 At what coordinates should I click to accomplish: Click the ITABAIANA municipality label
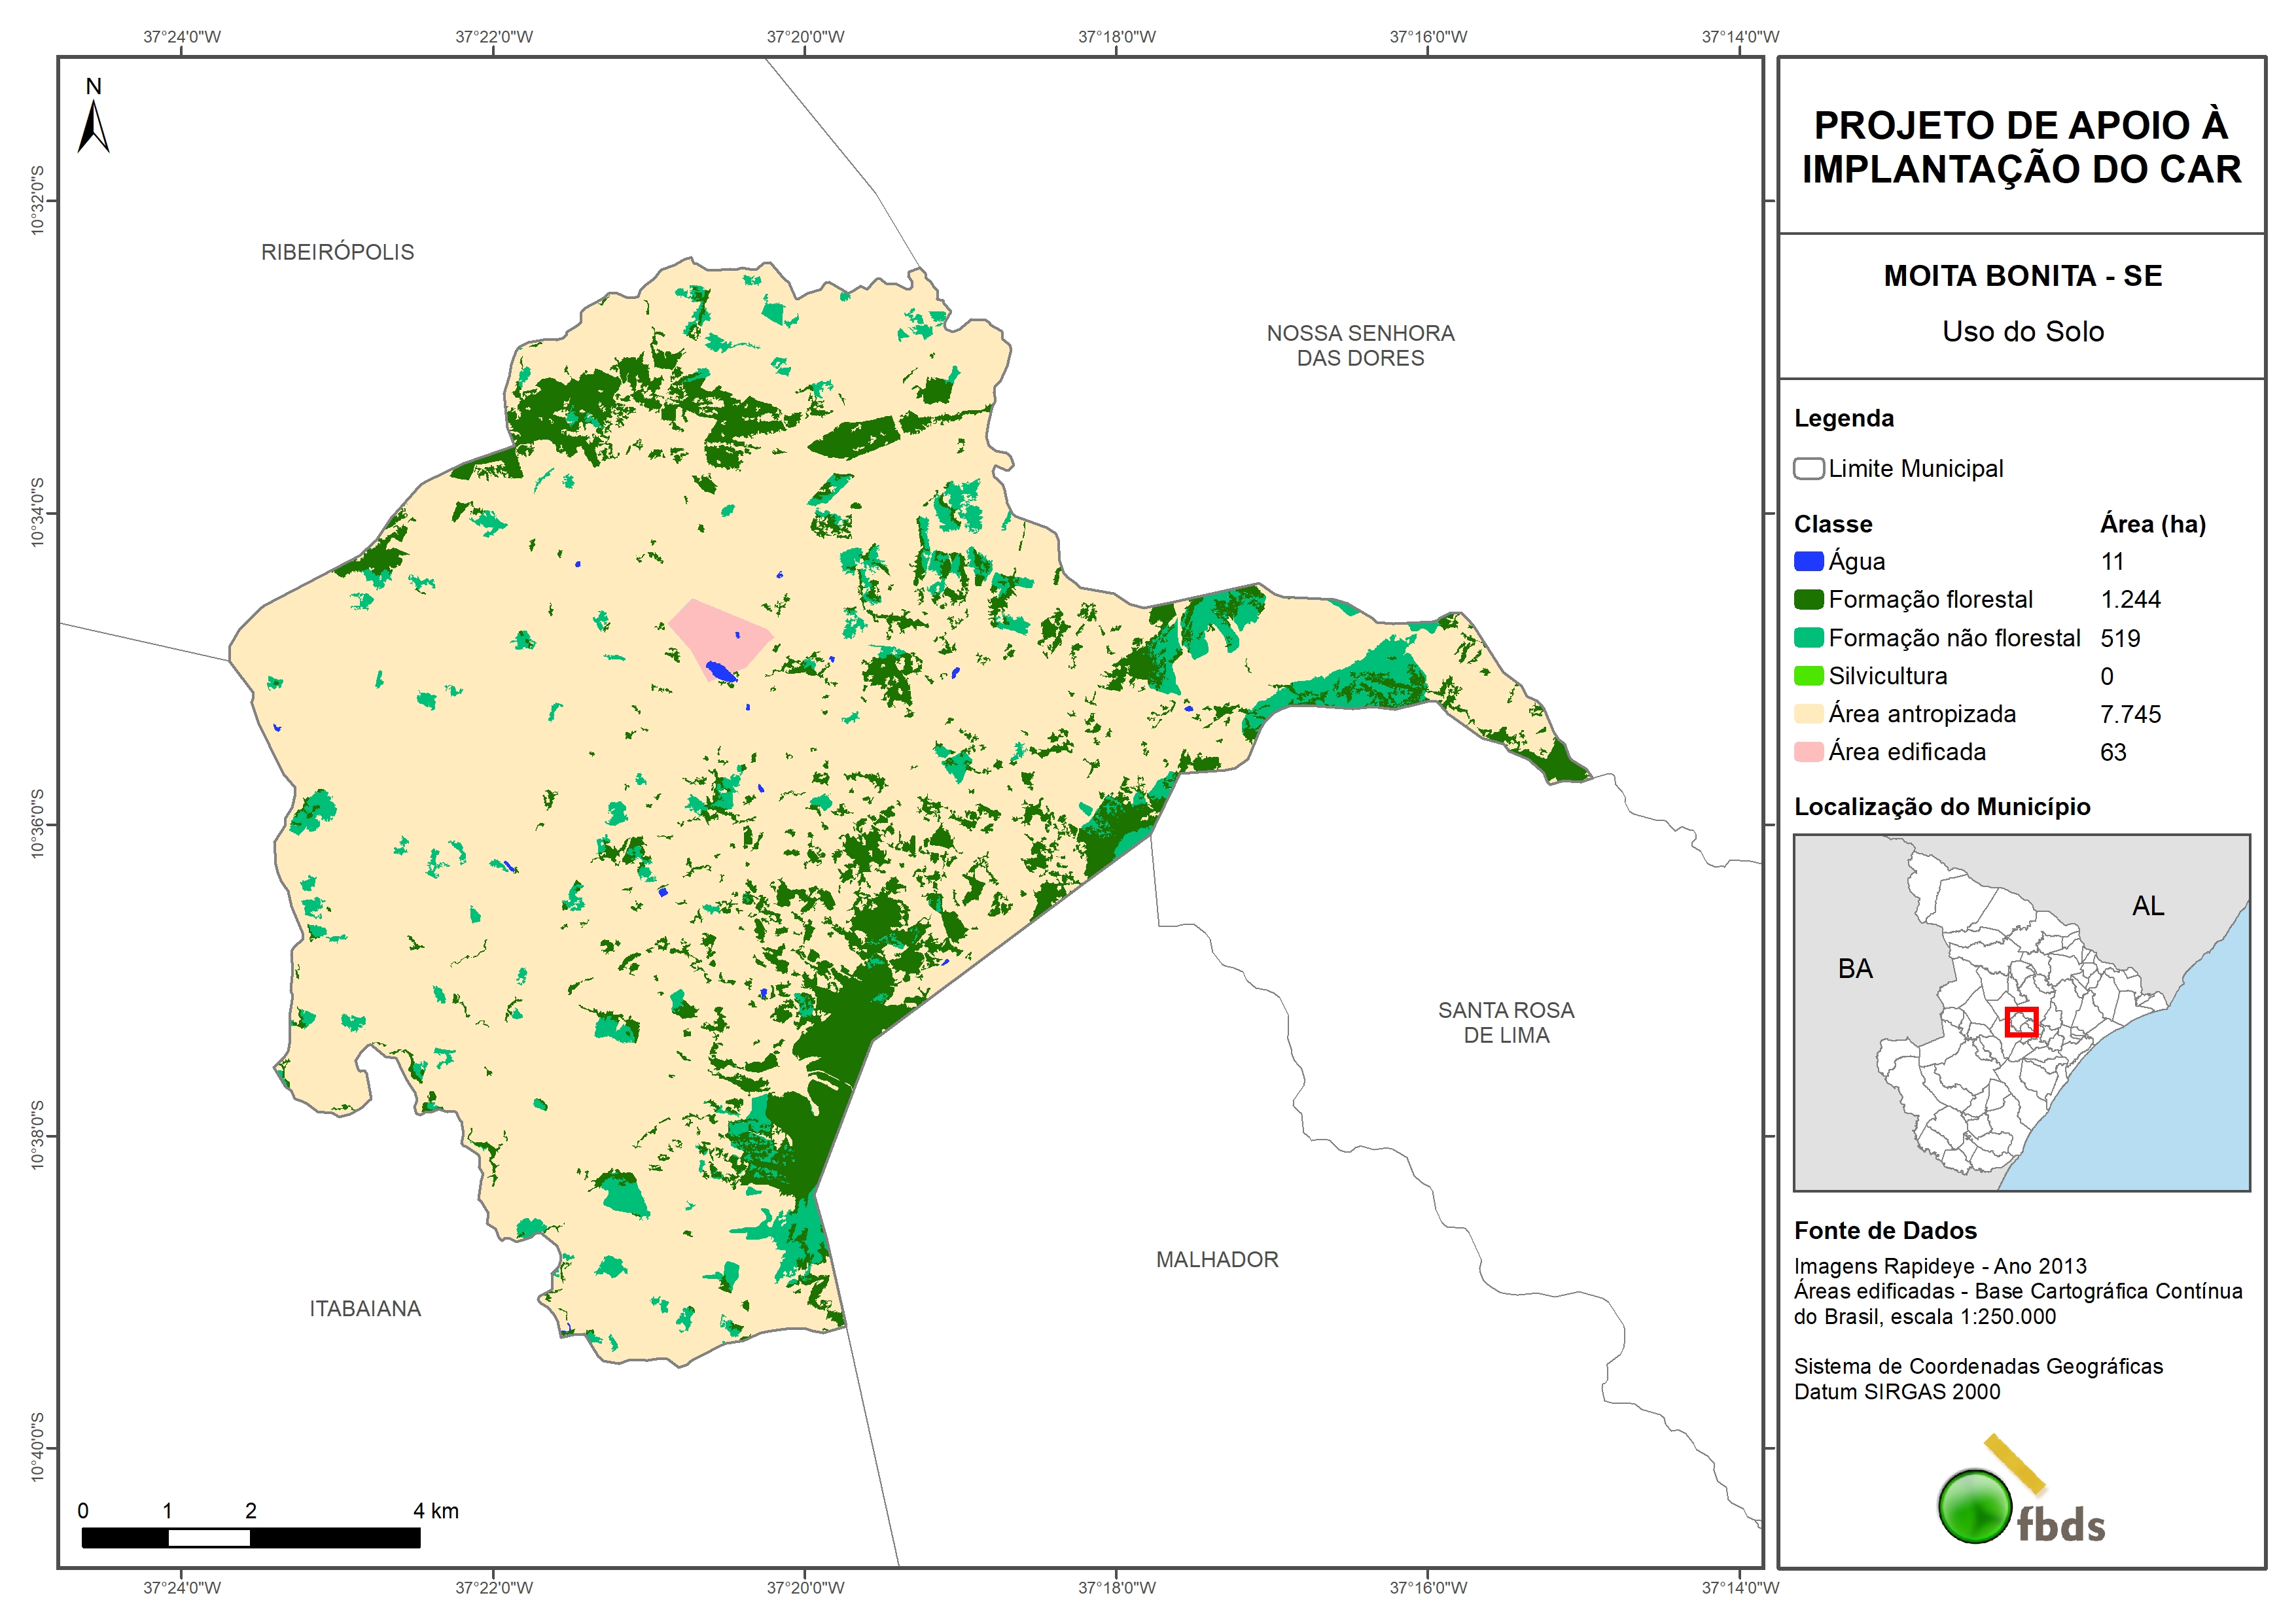pos(365,1308)
